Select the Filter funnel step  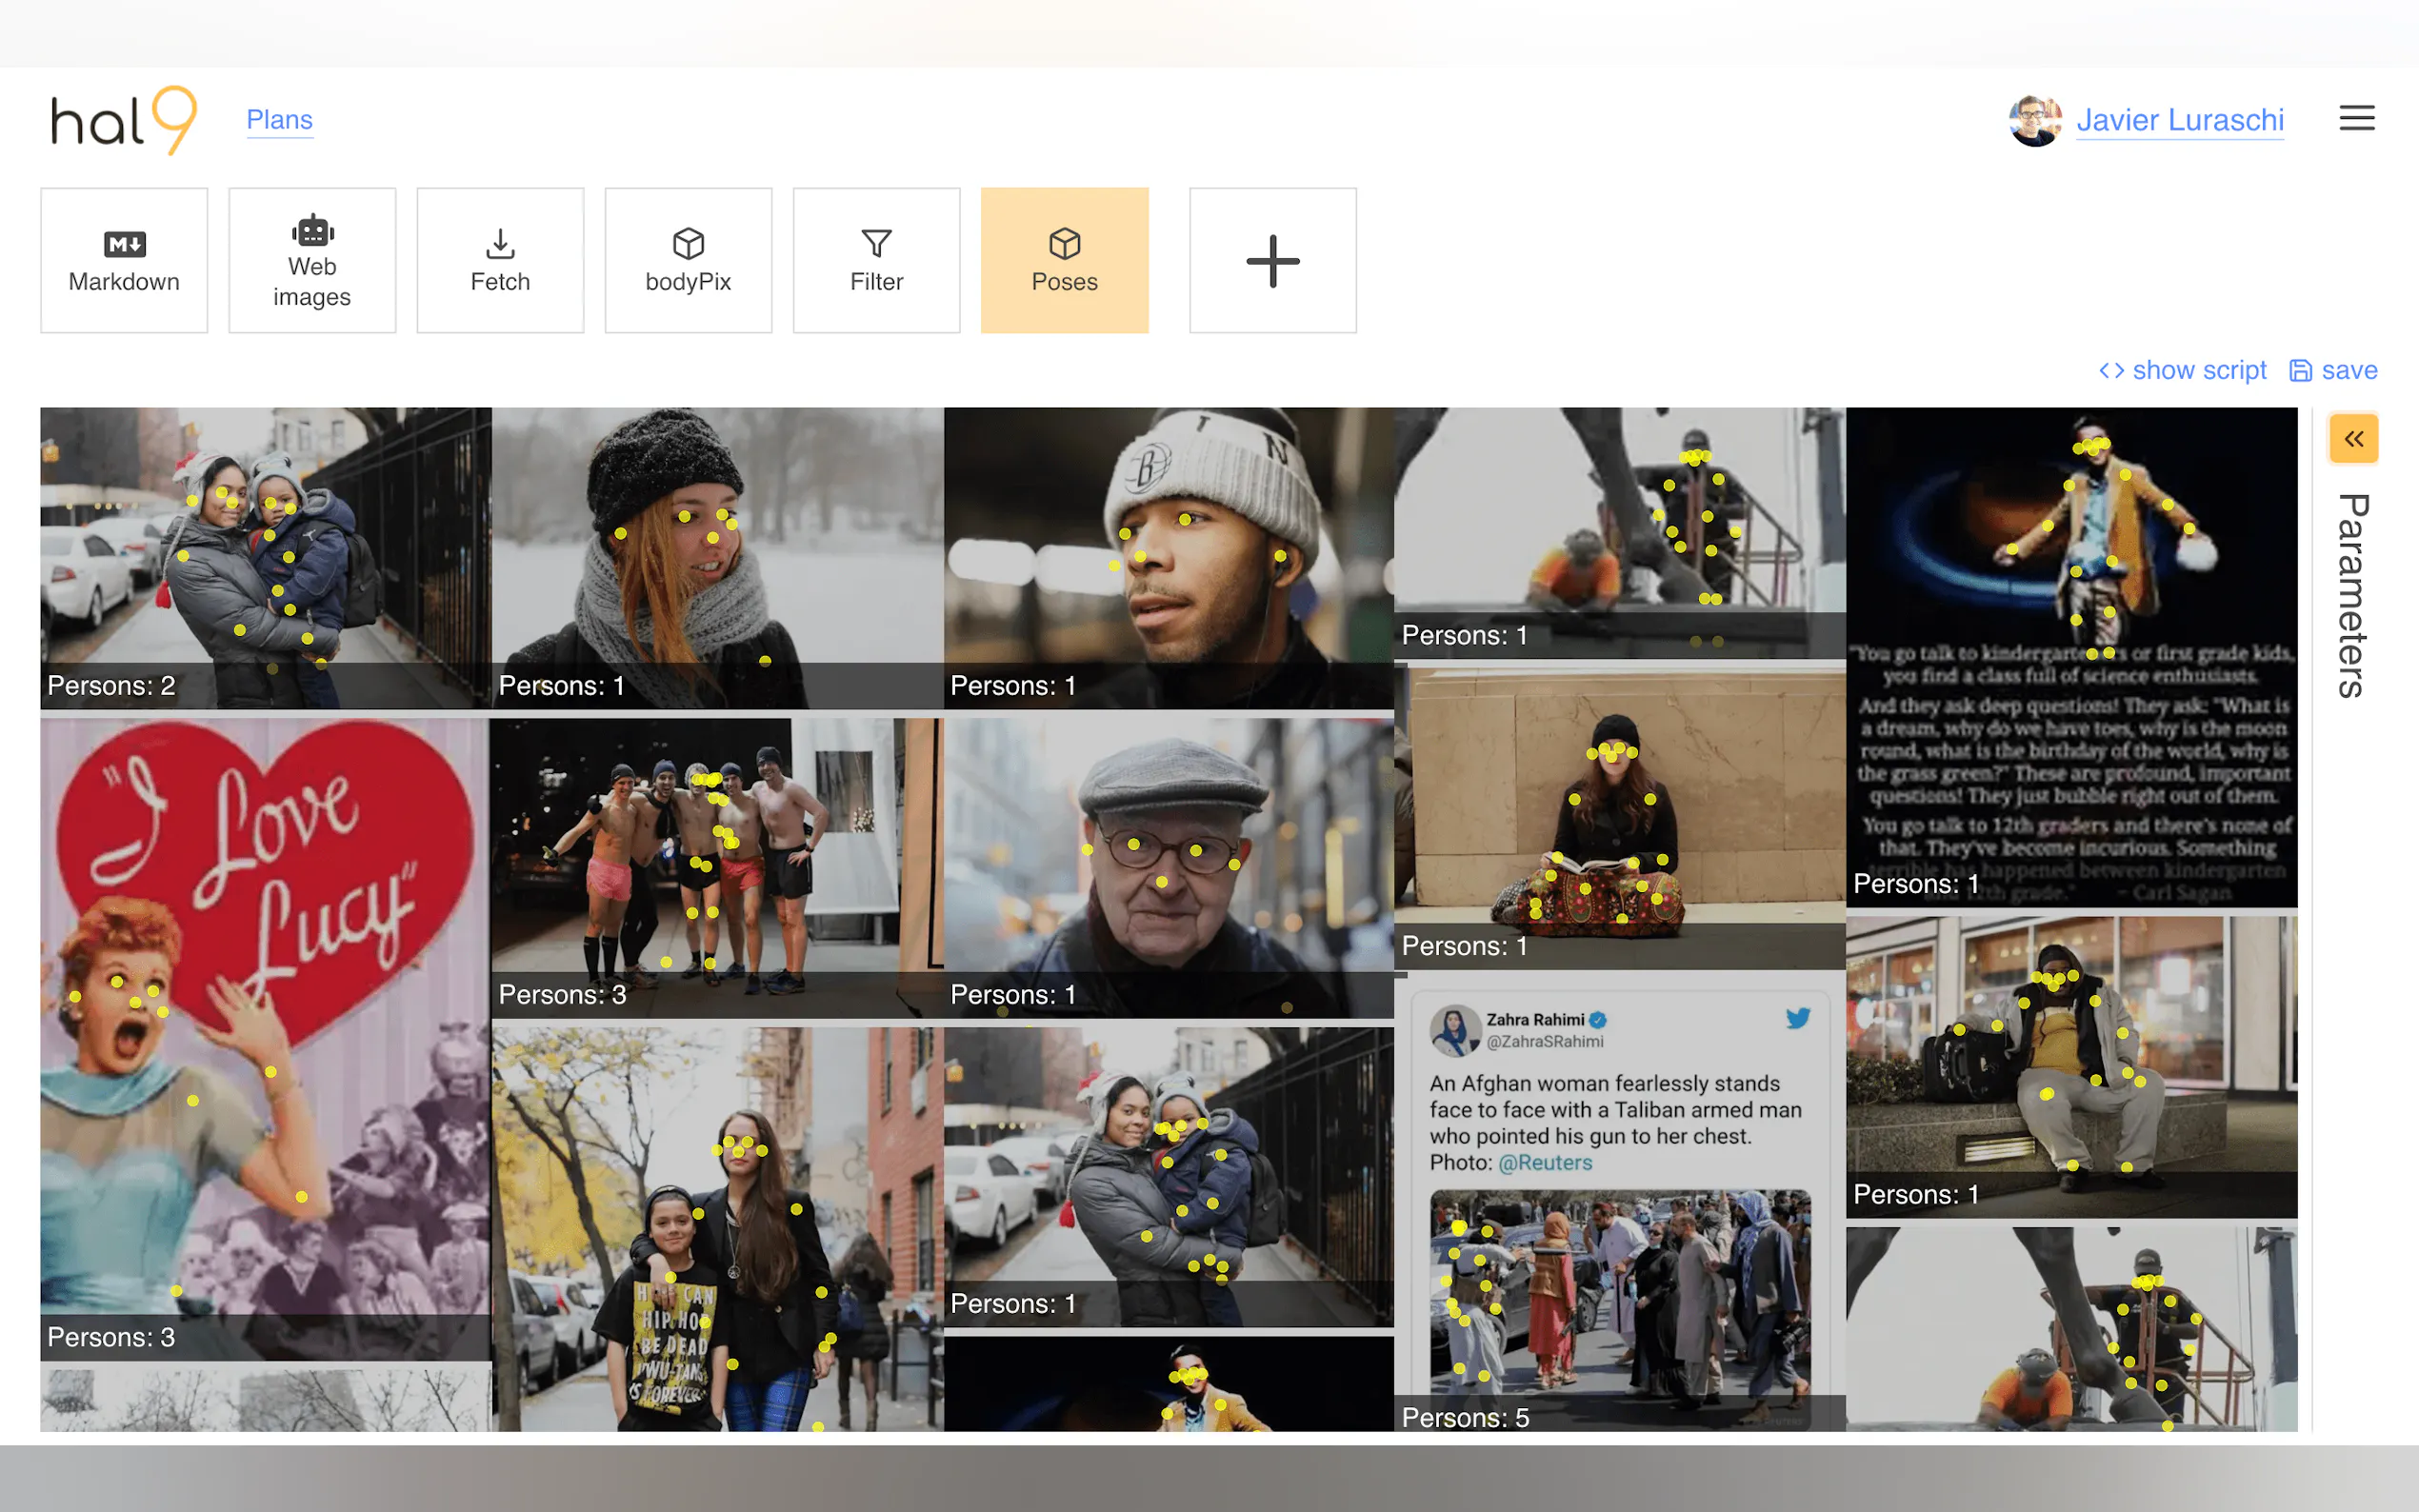(876, 260)
